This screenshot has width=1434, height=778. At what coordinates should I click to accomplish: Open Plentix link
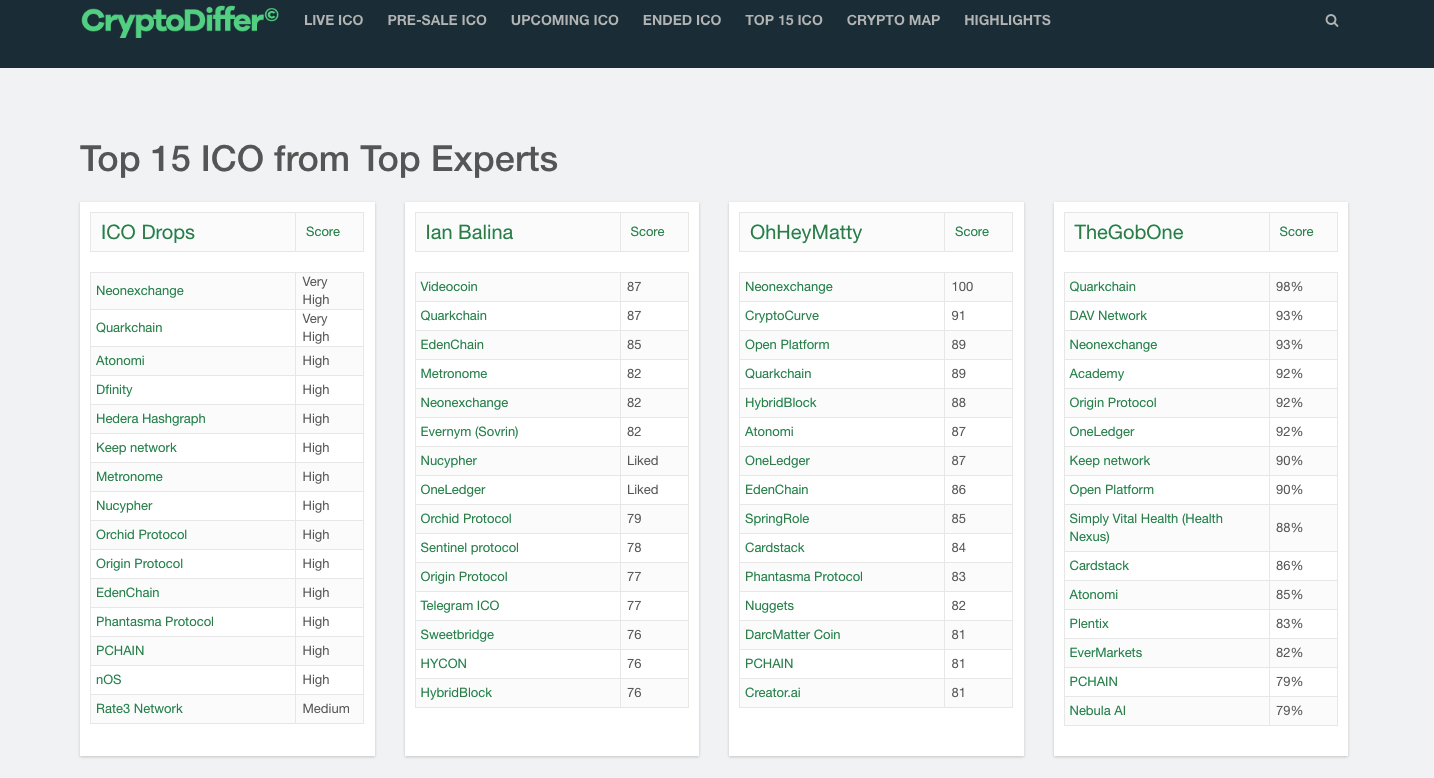click(x=1089, y=624)
